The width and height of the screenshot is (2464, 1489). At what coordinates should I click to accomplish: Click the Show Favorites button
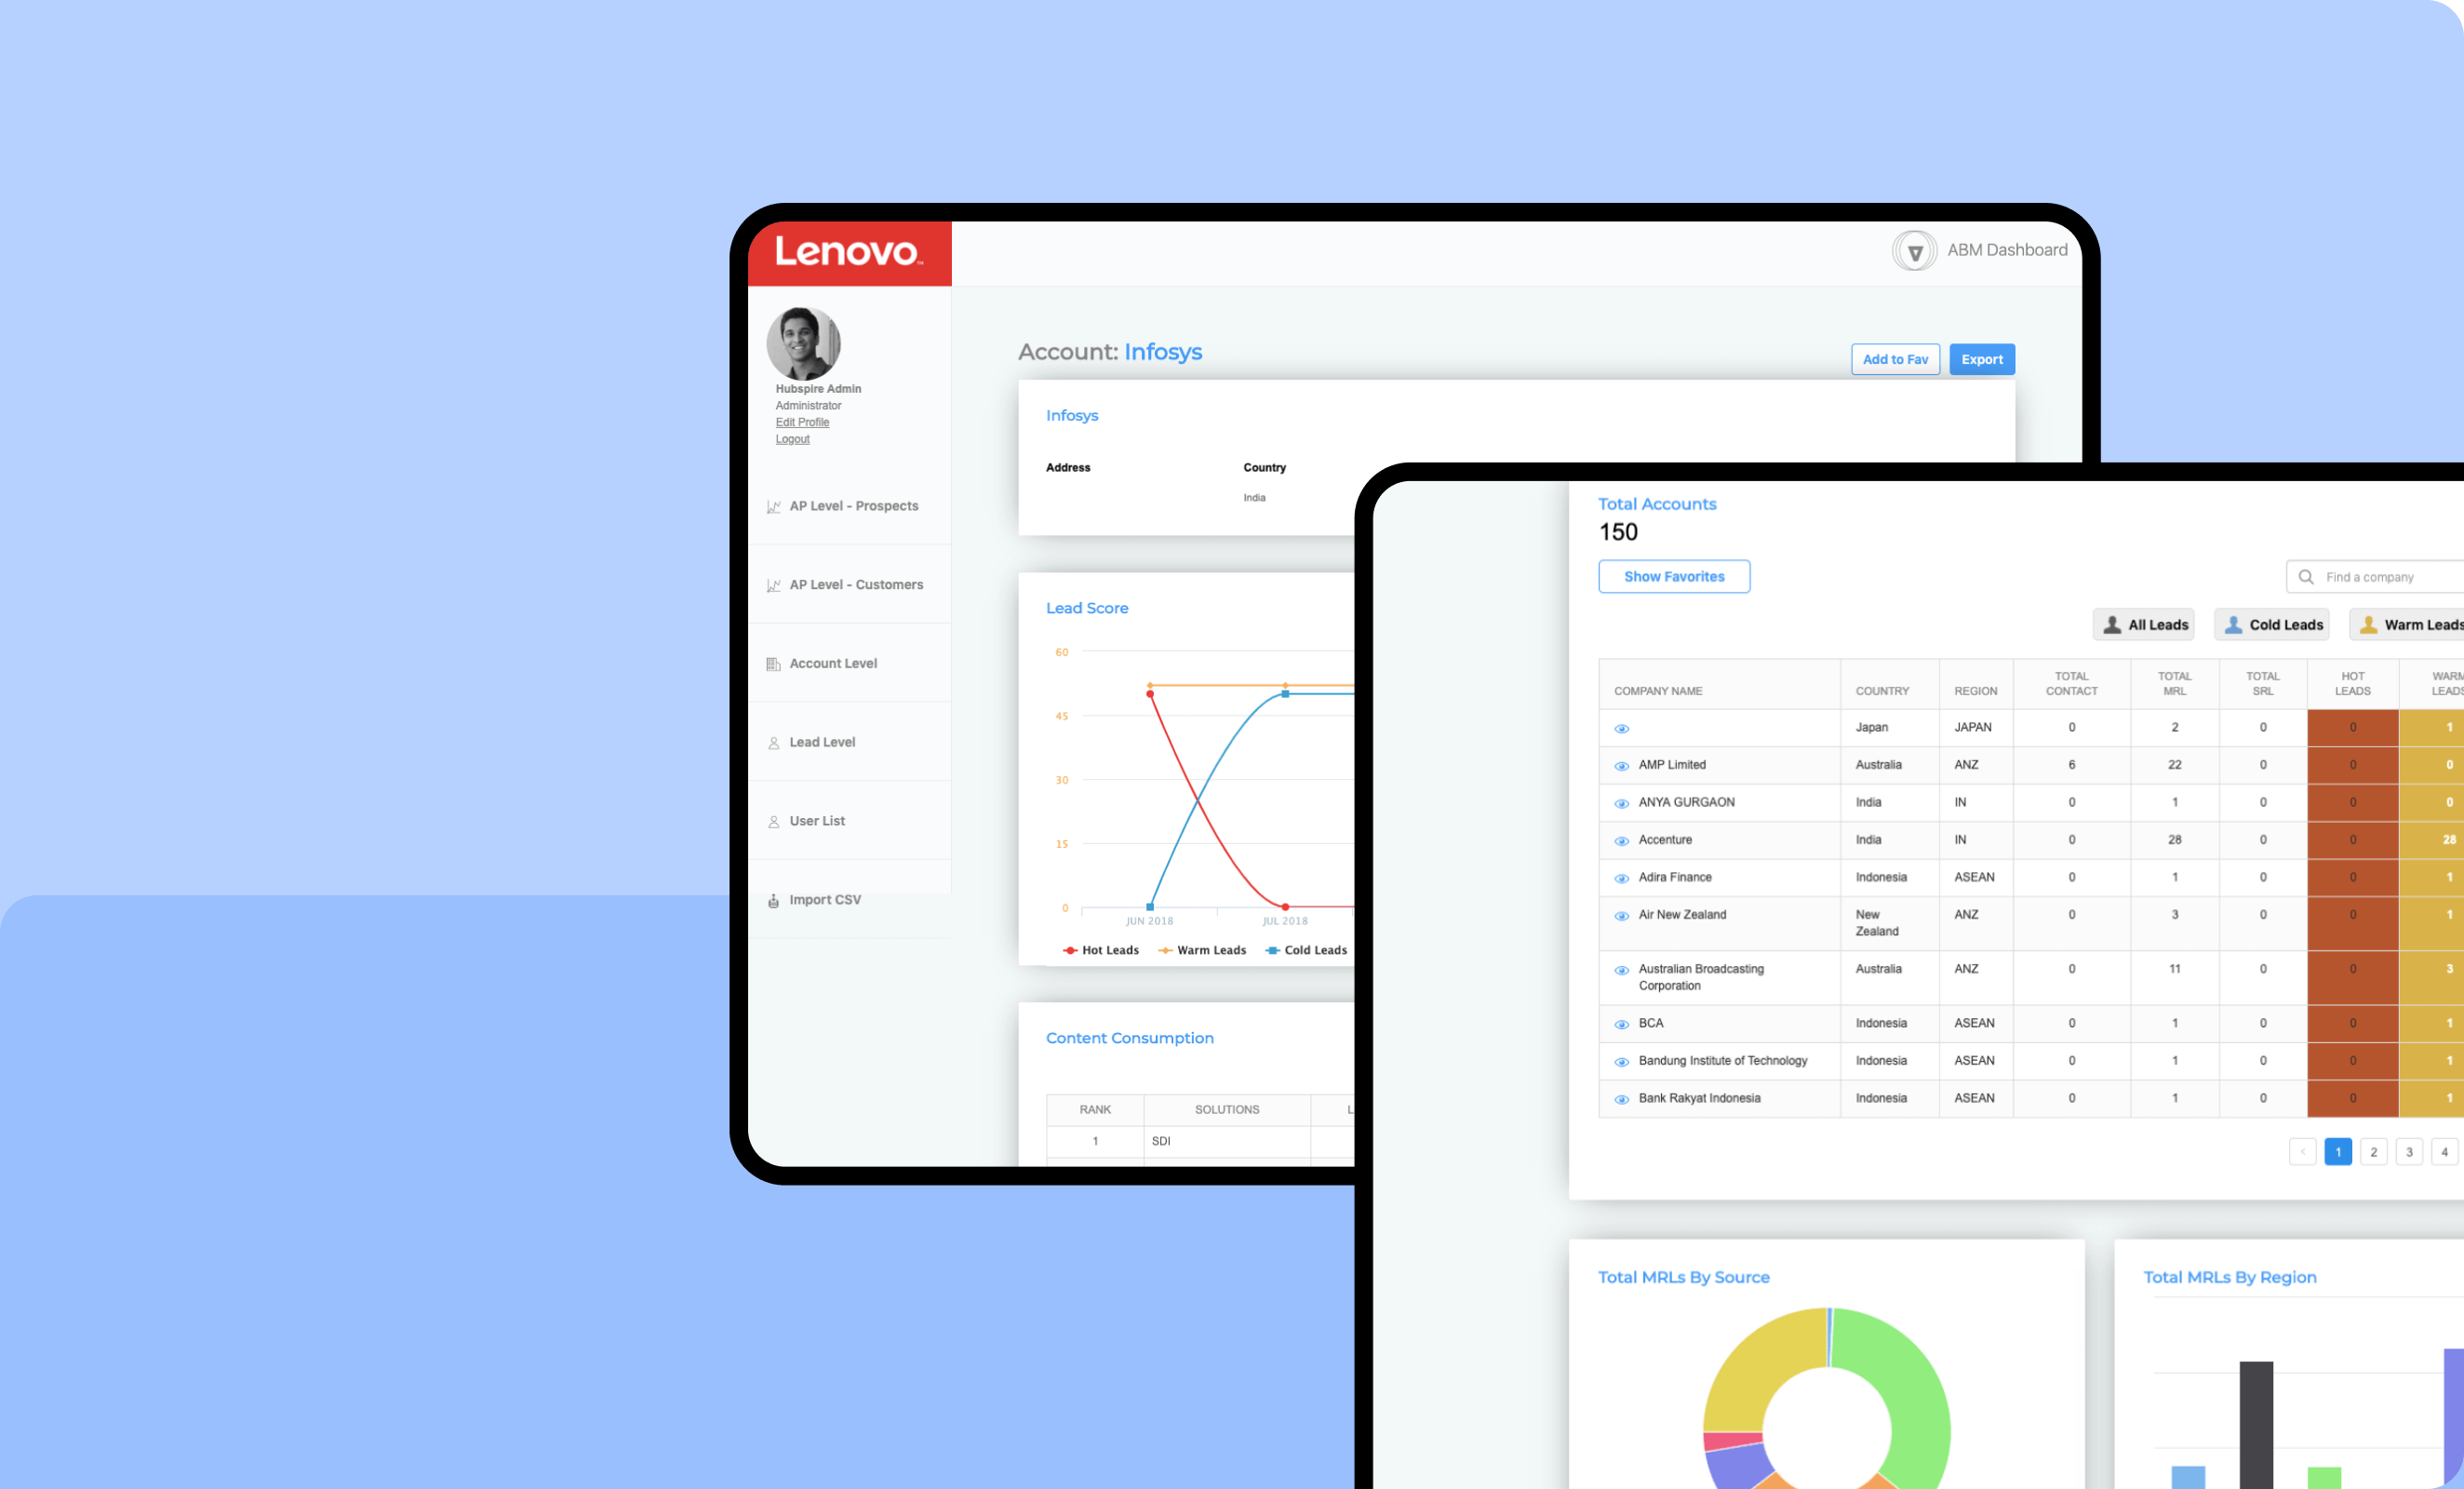pyautogui.click(x=1672, y=575)
